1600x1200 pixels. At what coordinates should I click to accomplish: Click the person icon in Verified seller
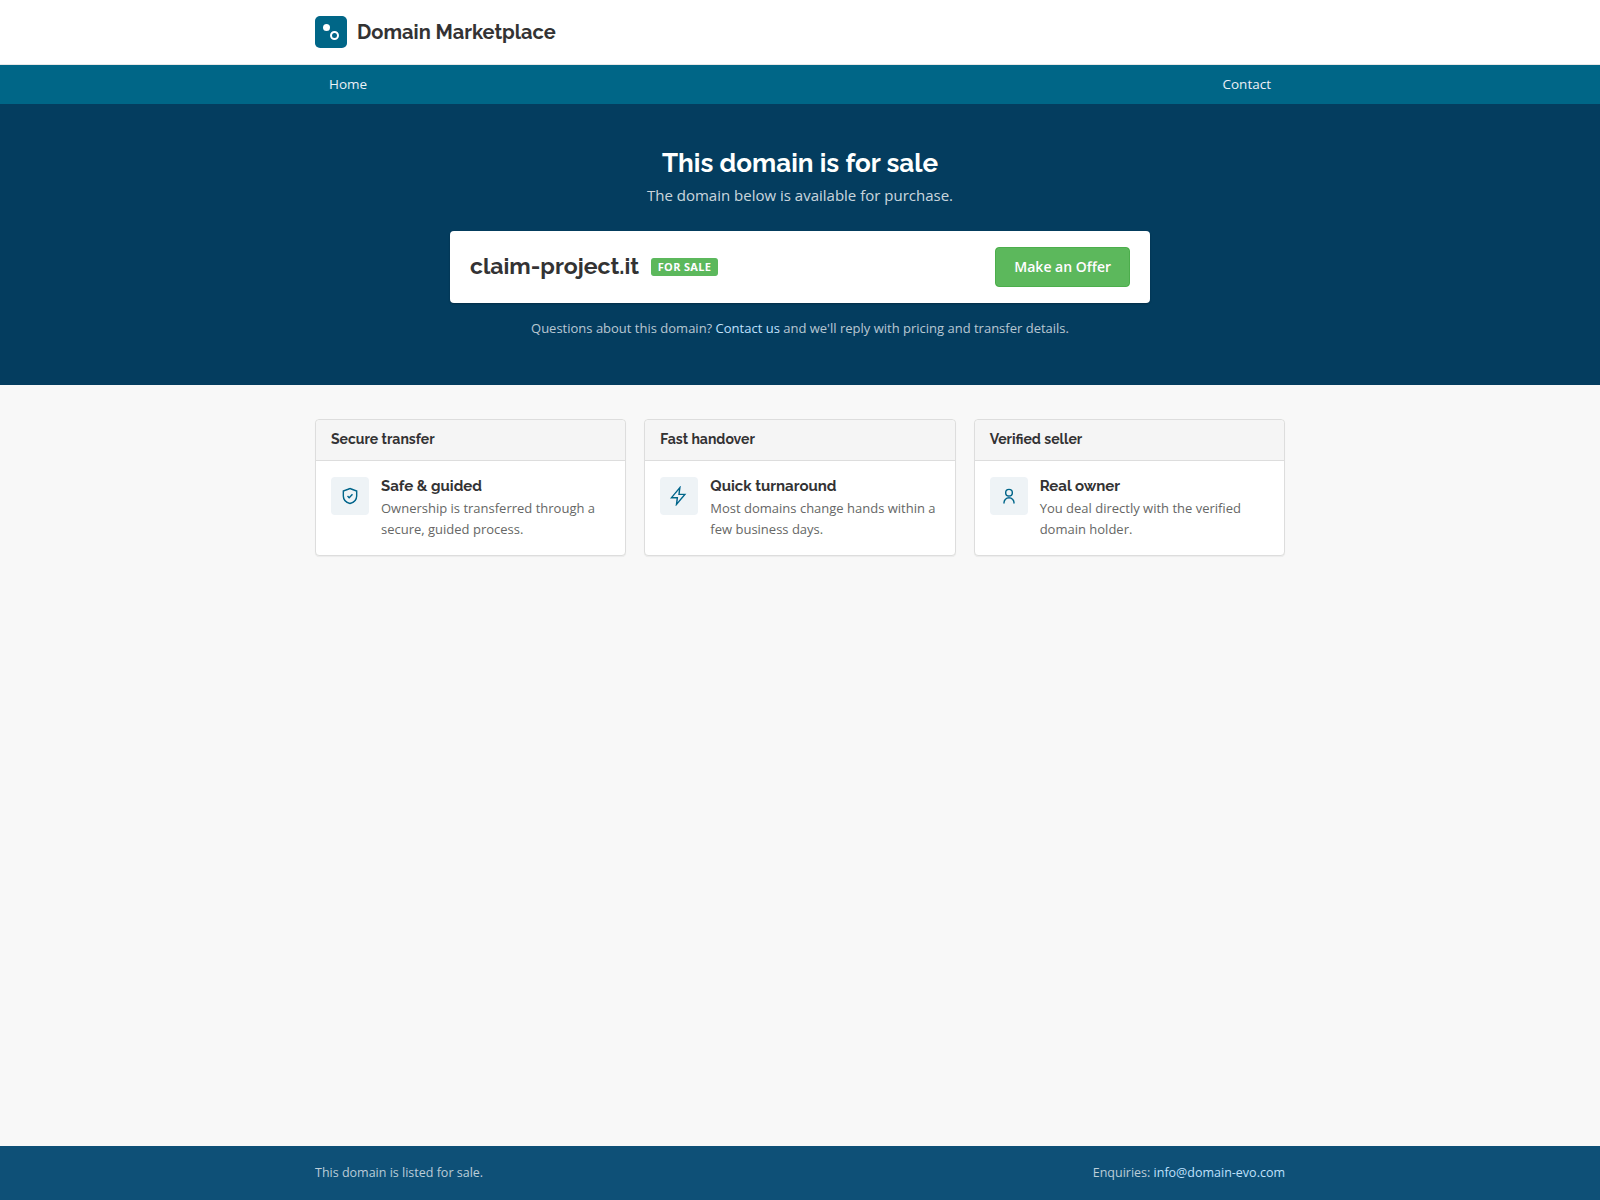[x=1009, y=496]
